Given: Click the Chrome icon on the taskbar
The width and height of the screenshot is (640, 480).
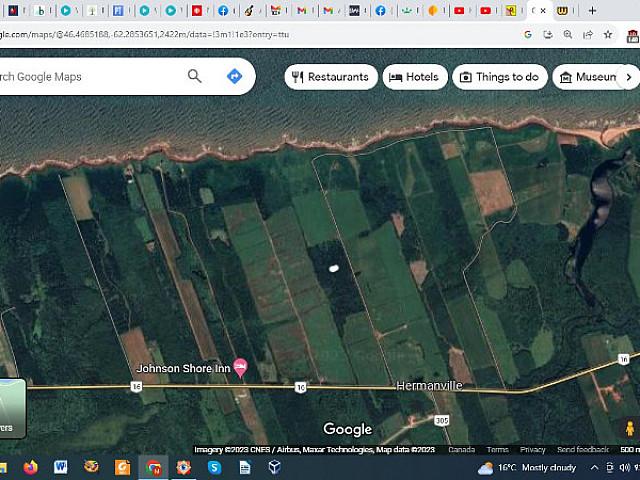Looking at the screenshot, I should point(153,468).
